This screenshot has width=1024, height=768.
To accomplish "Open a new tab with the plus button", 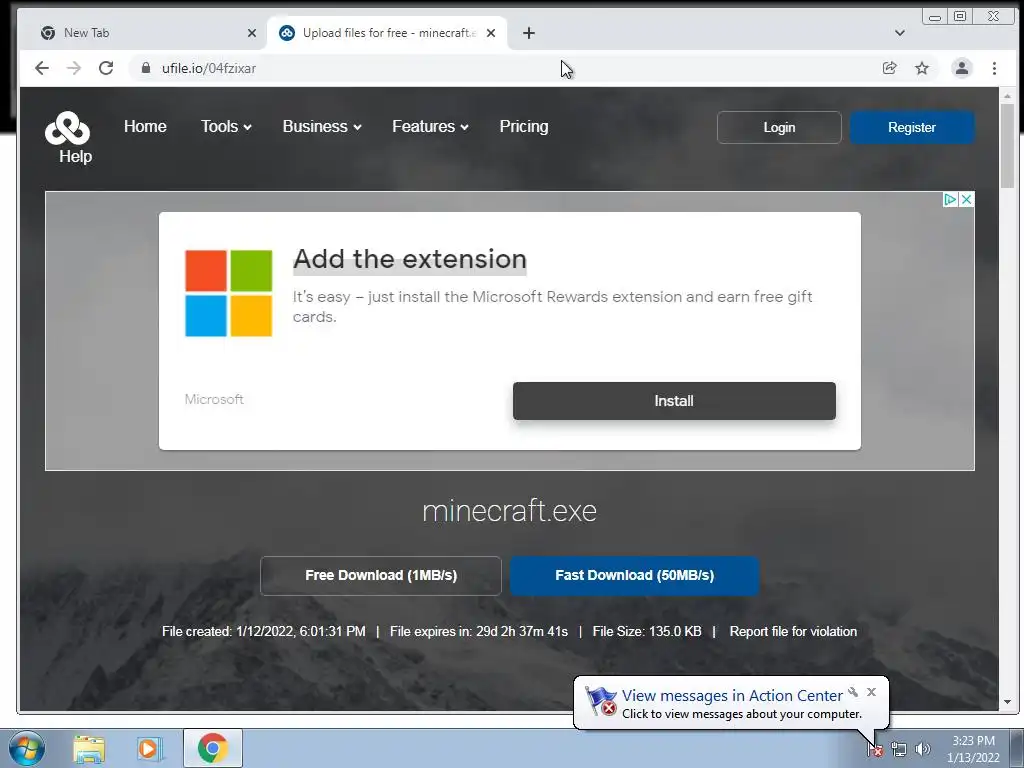I will point(529,33).
